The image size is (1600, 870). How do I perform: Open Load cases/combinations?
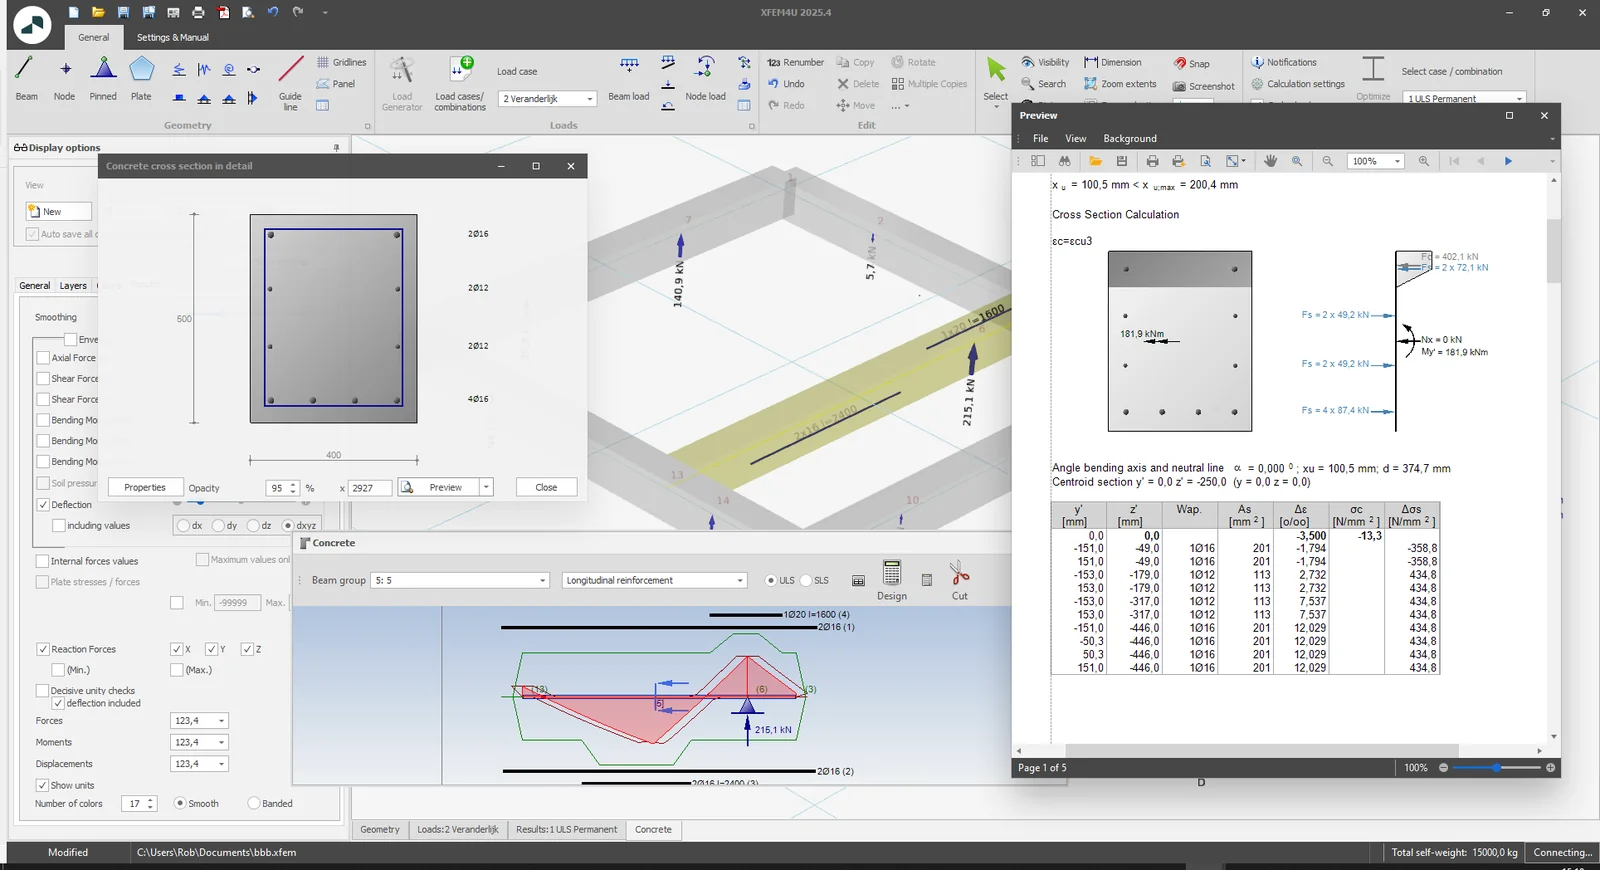tap(460, 83)
